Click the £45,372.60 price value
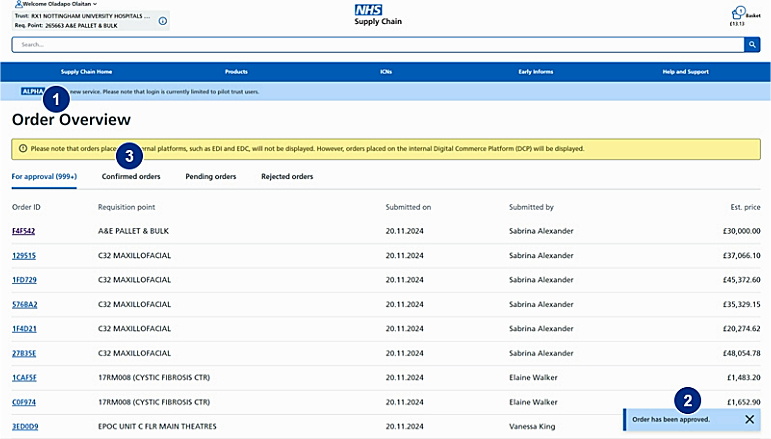This screenshot has width=771, height=439. (741, 280)
